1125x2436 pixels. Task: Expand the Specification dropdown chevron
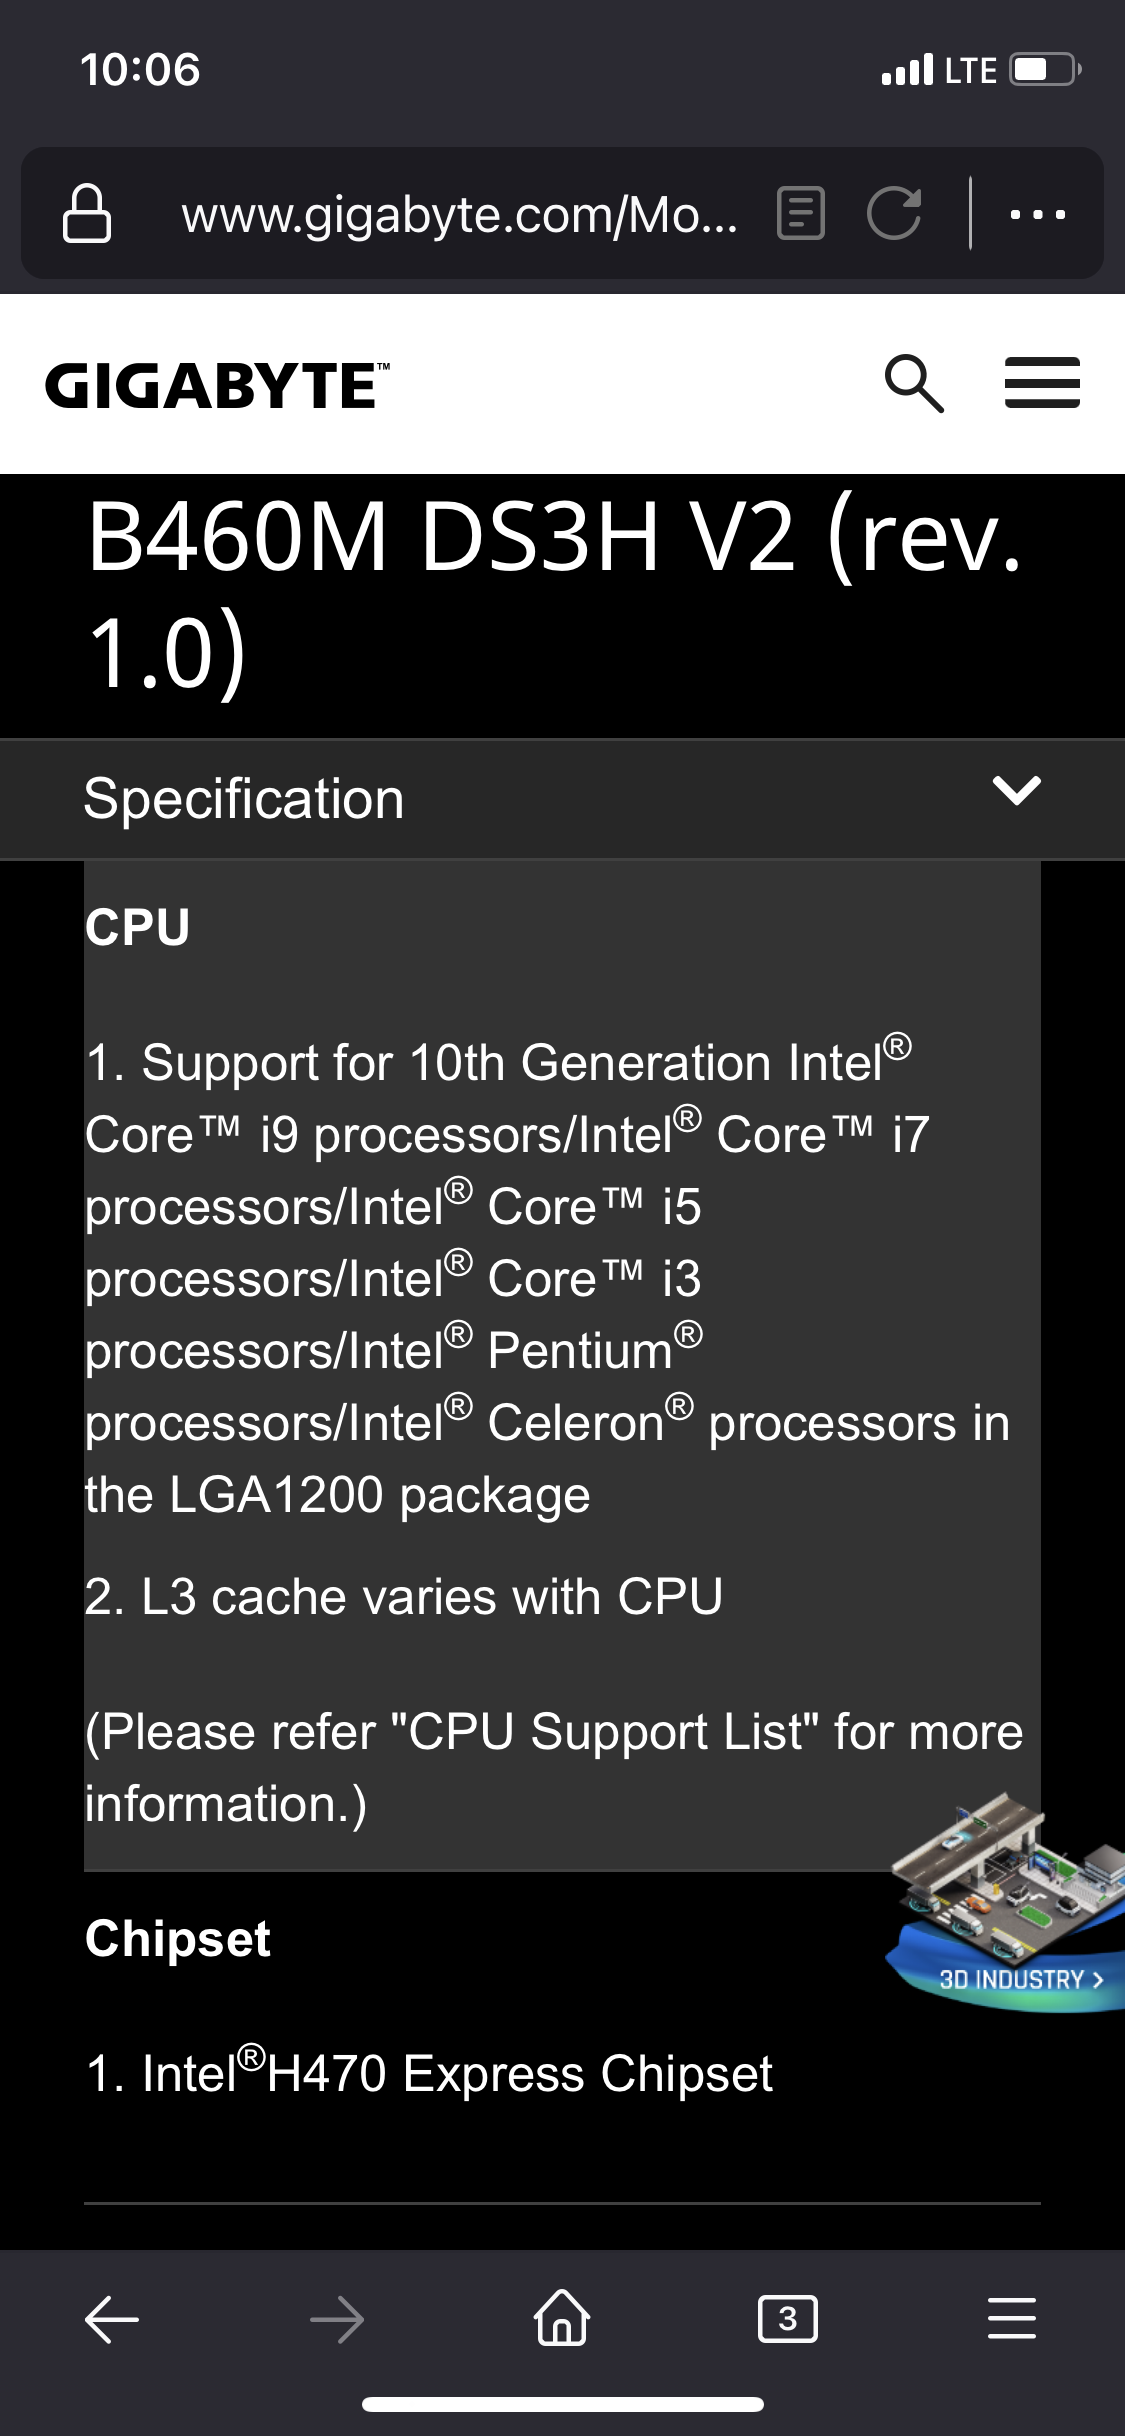(x=1017, y=791)
